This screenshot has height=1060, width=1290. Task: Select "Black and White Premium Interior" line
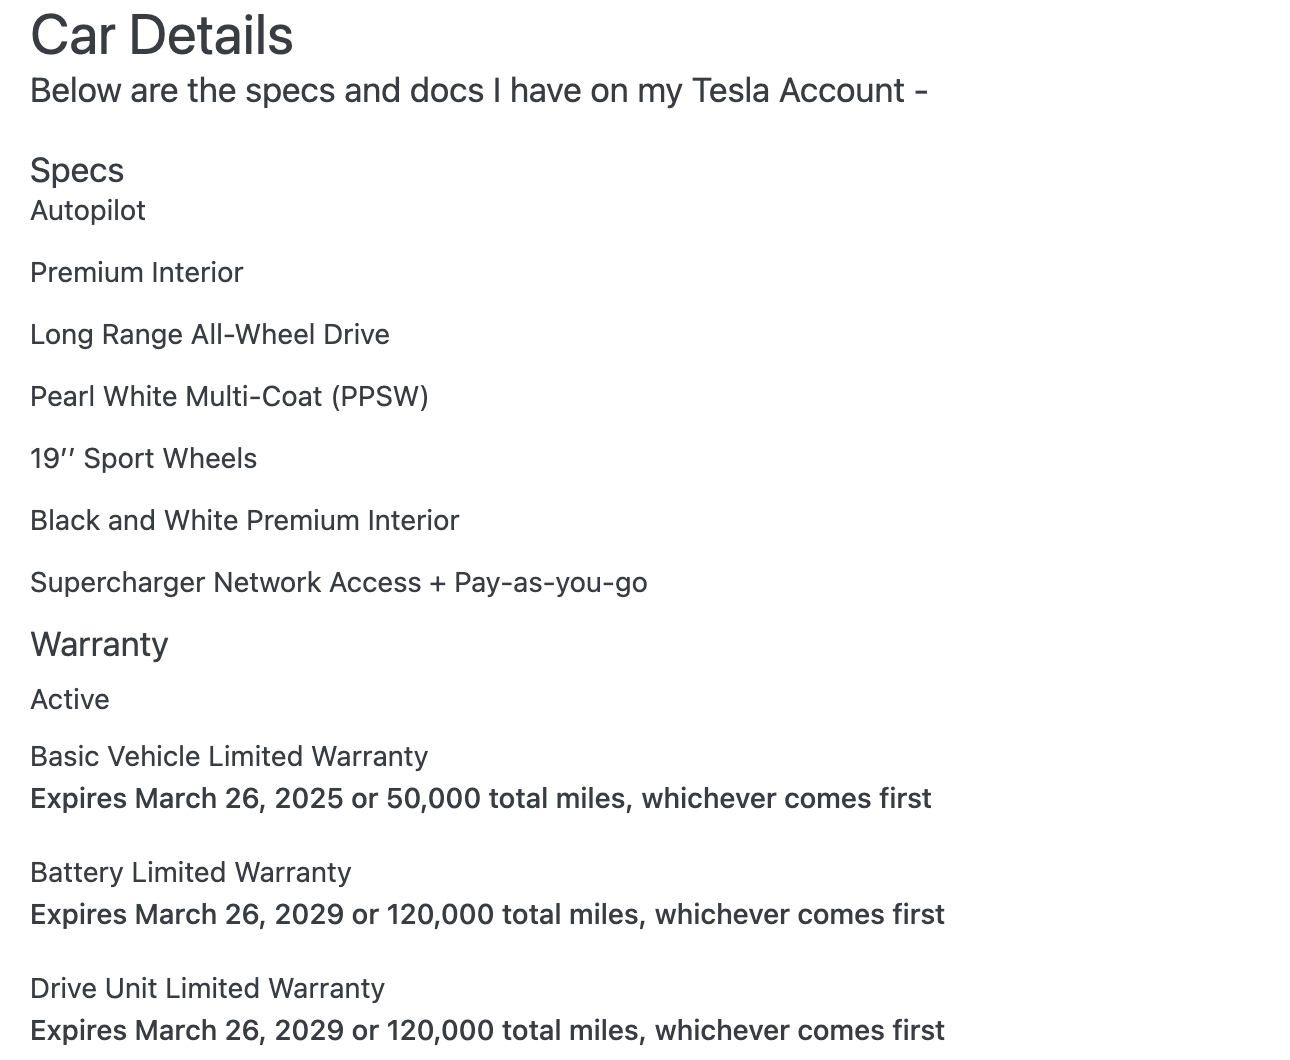pyautogui.click(x=245, y=521)
